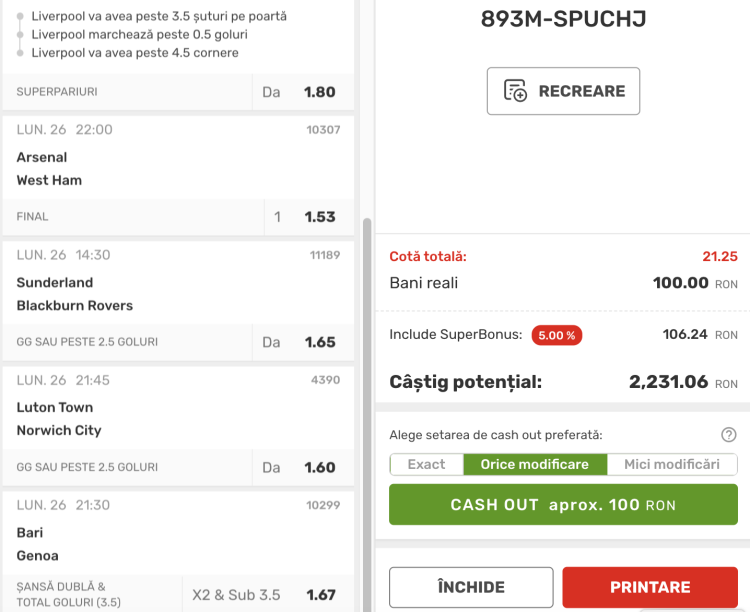Print the ticket with PRINTARE button
This screenshot has height=612, width=750.
coord(650,587)
